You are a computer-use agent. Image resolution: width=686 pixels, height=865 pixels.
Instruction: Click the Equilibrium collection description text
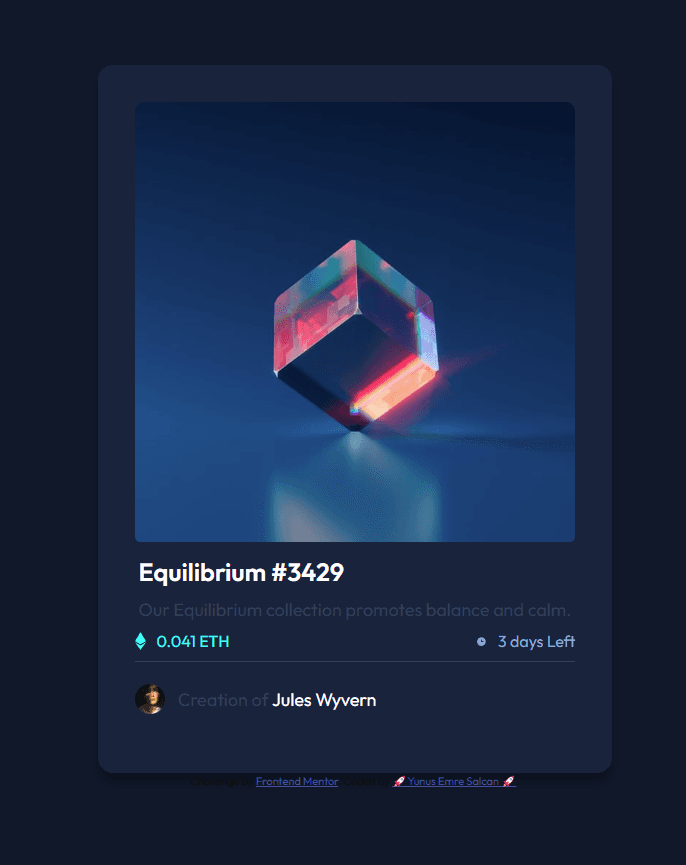(355, 610)
